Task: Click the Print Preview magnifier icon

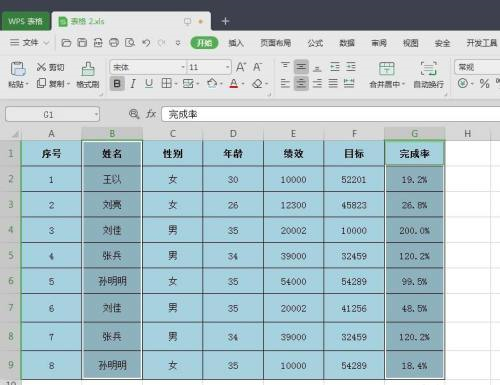Action: [130, 43]
